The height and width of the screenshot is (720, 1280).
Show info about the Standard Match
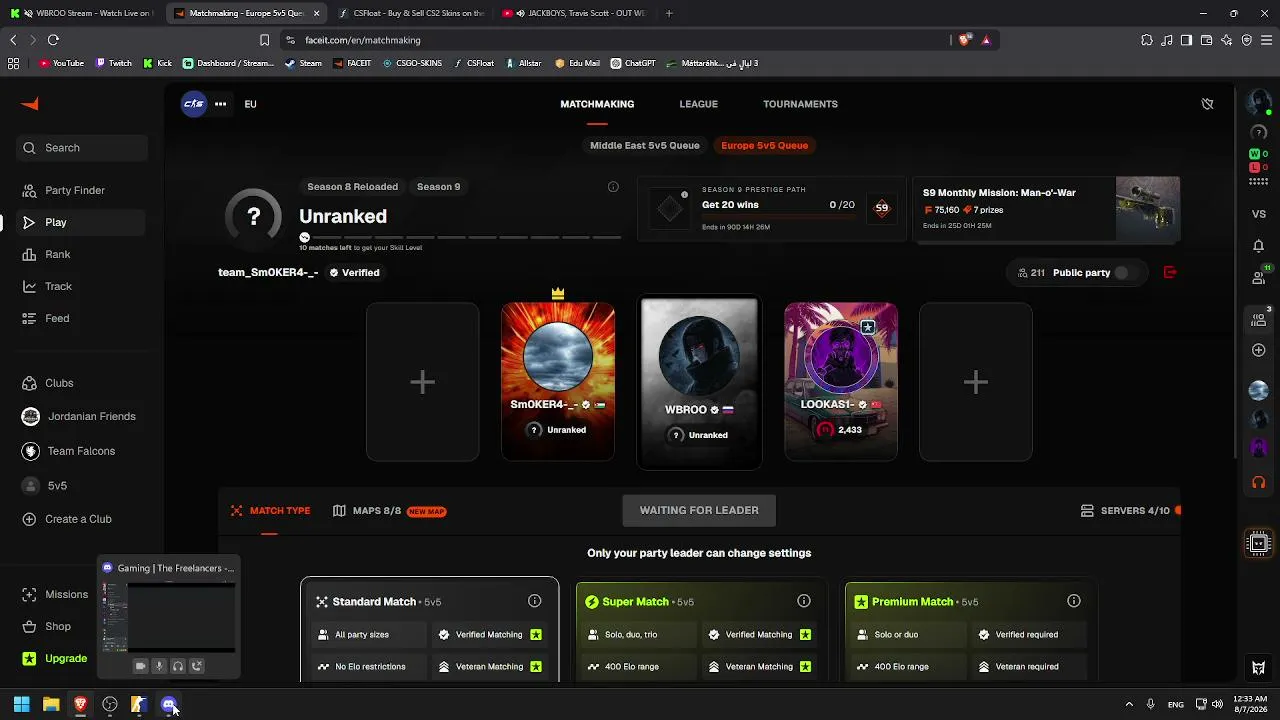[535, 601]
